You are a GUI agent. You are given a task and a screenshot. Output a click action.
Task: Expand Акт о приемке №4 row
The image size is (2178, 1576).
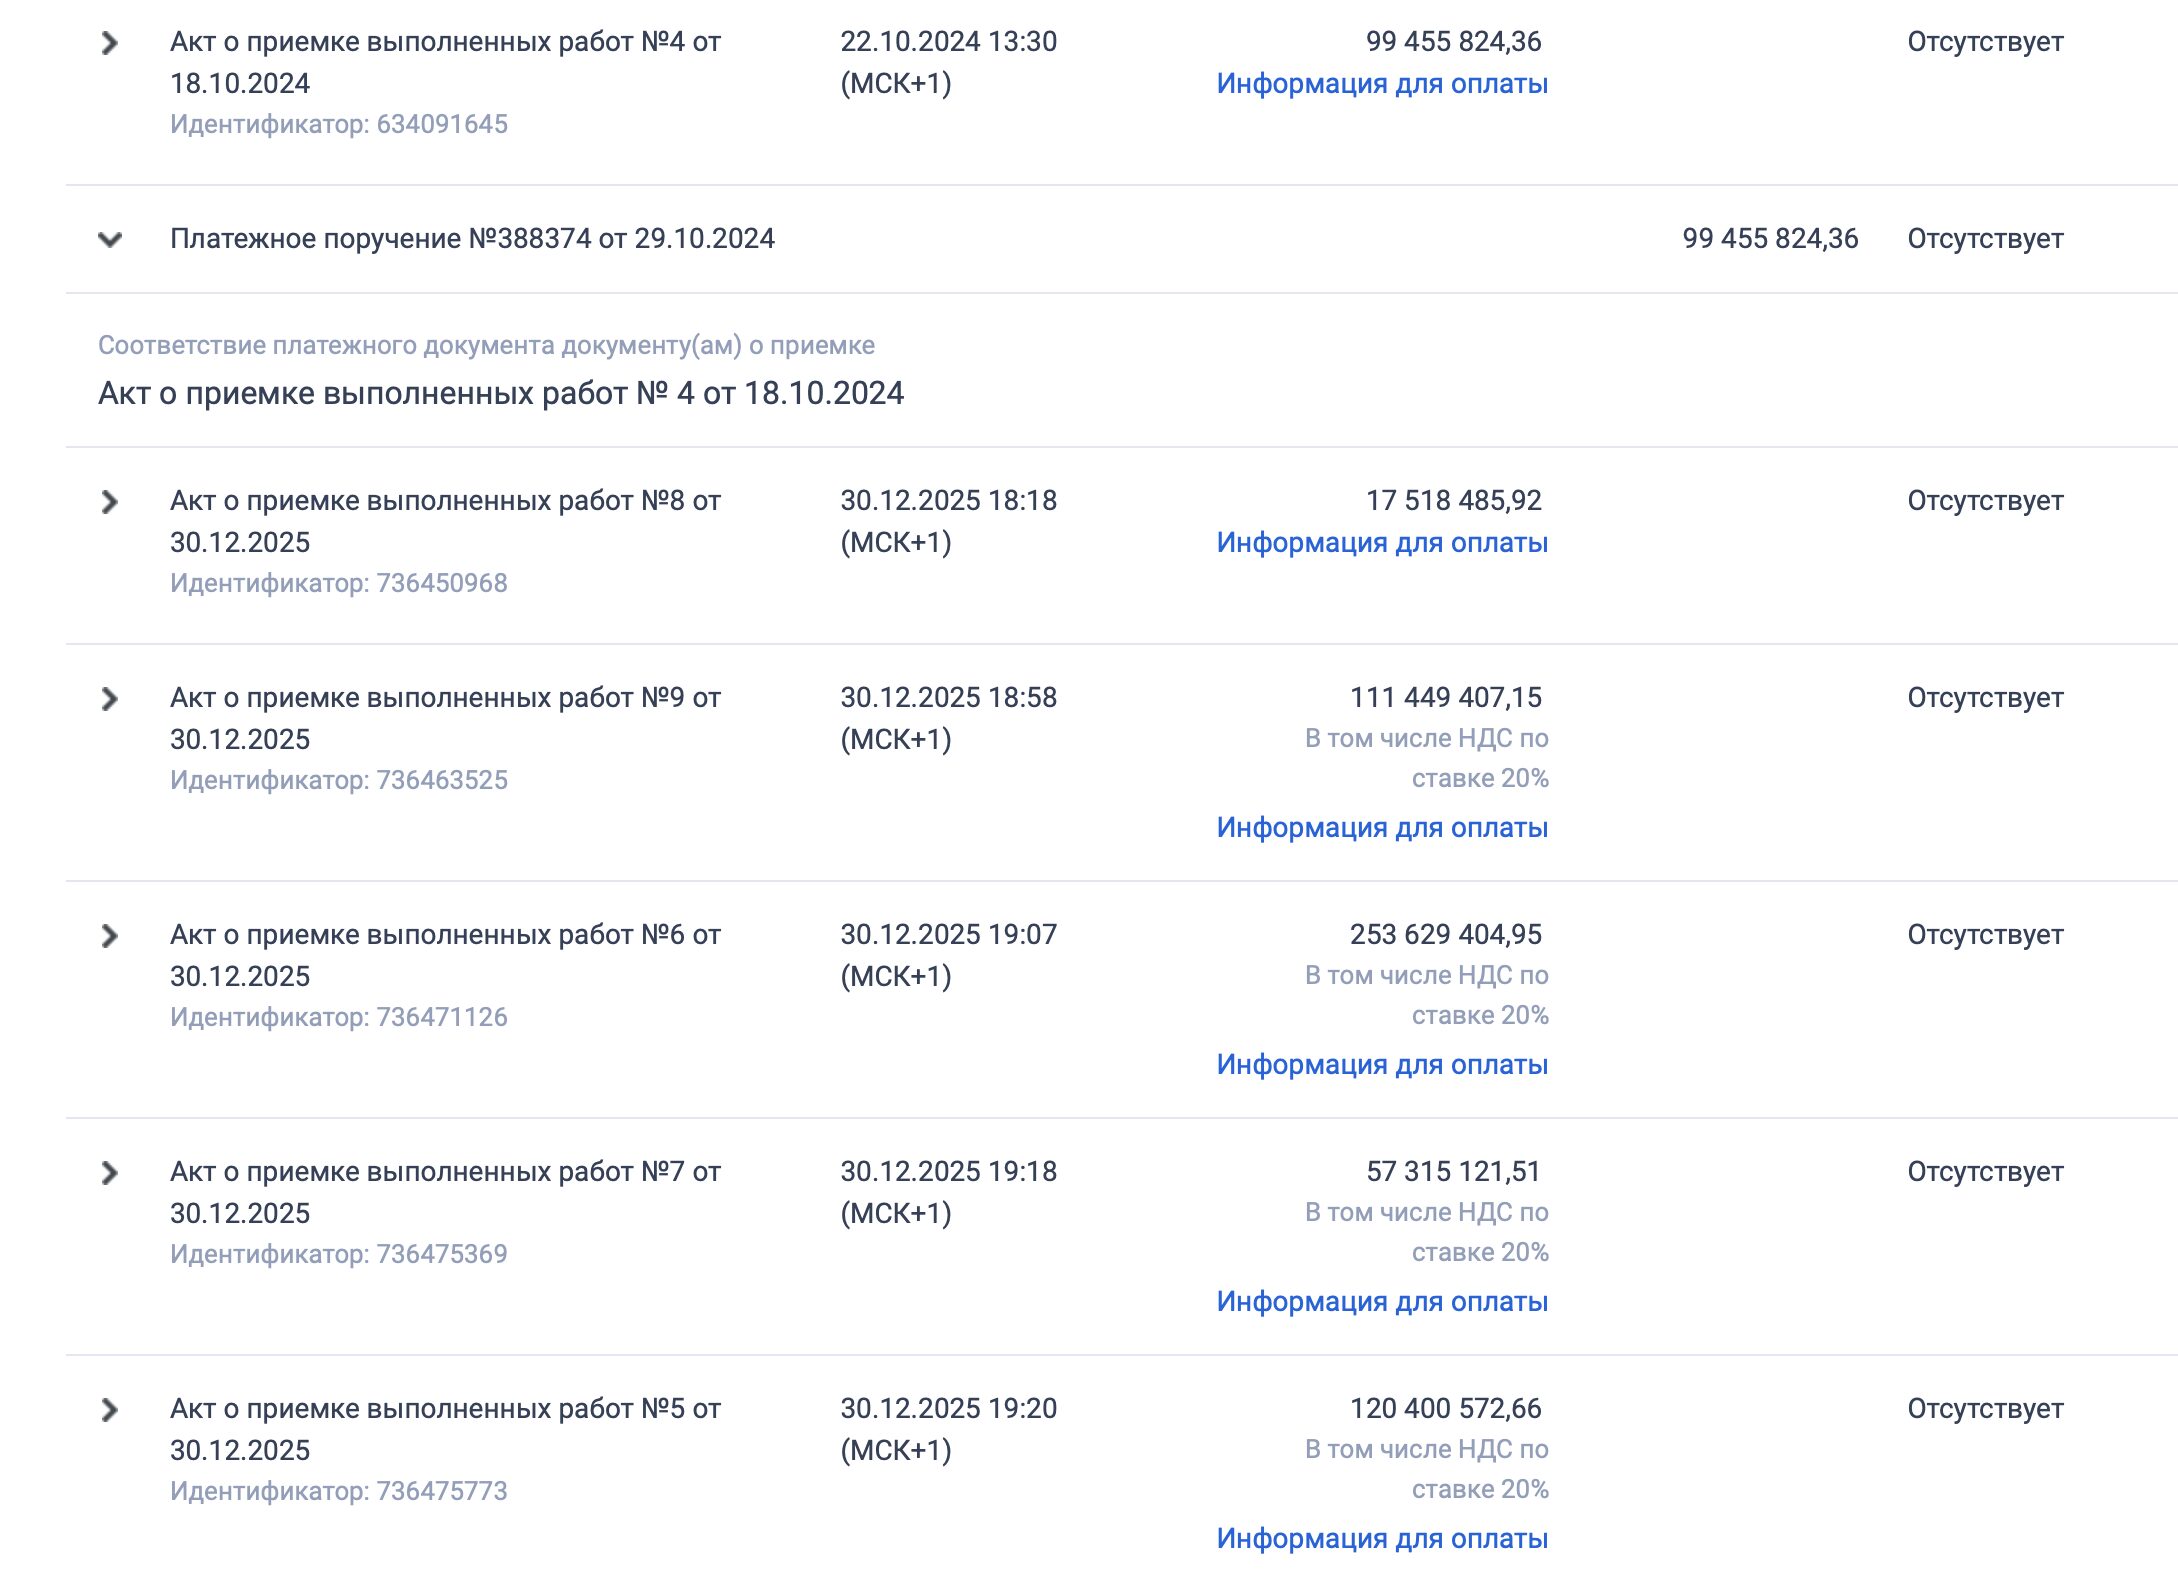110,43
